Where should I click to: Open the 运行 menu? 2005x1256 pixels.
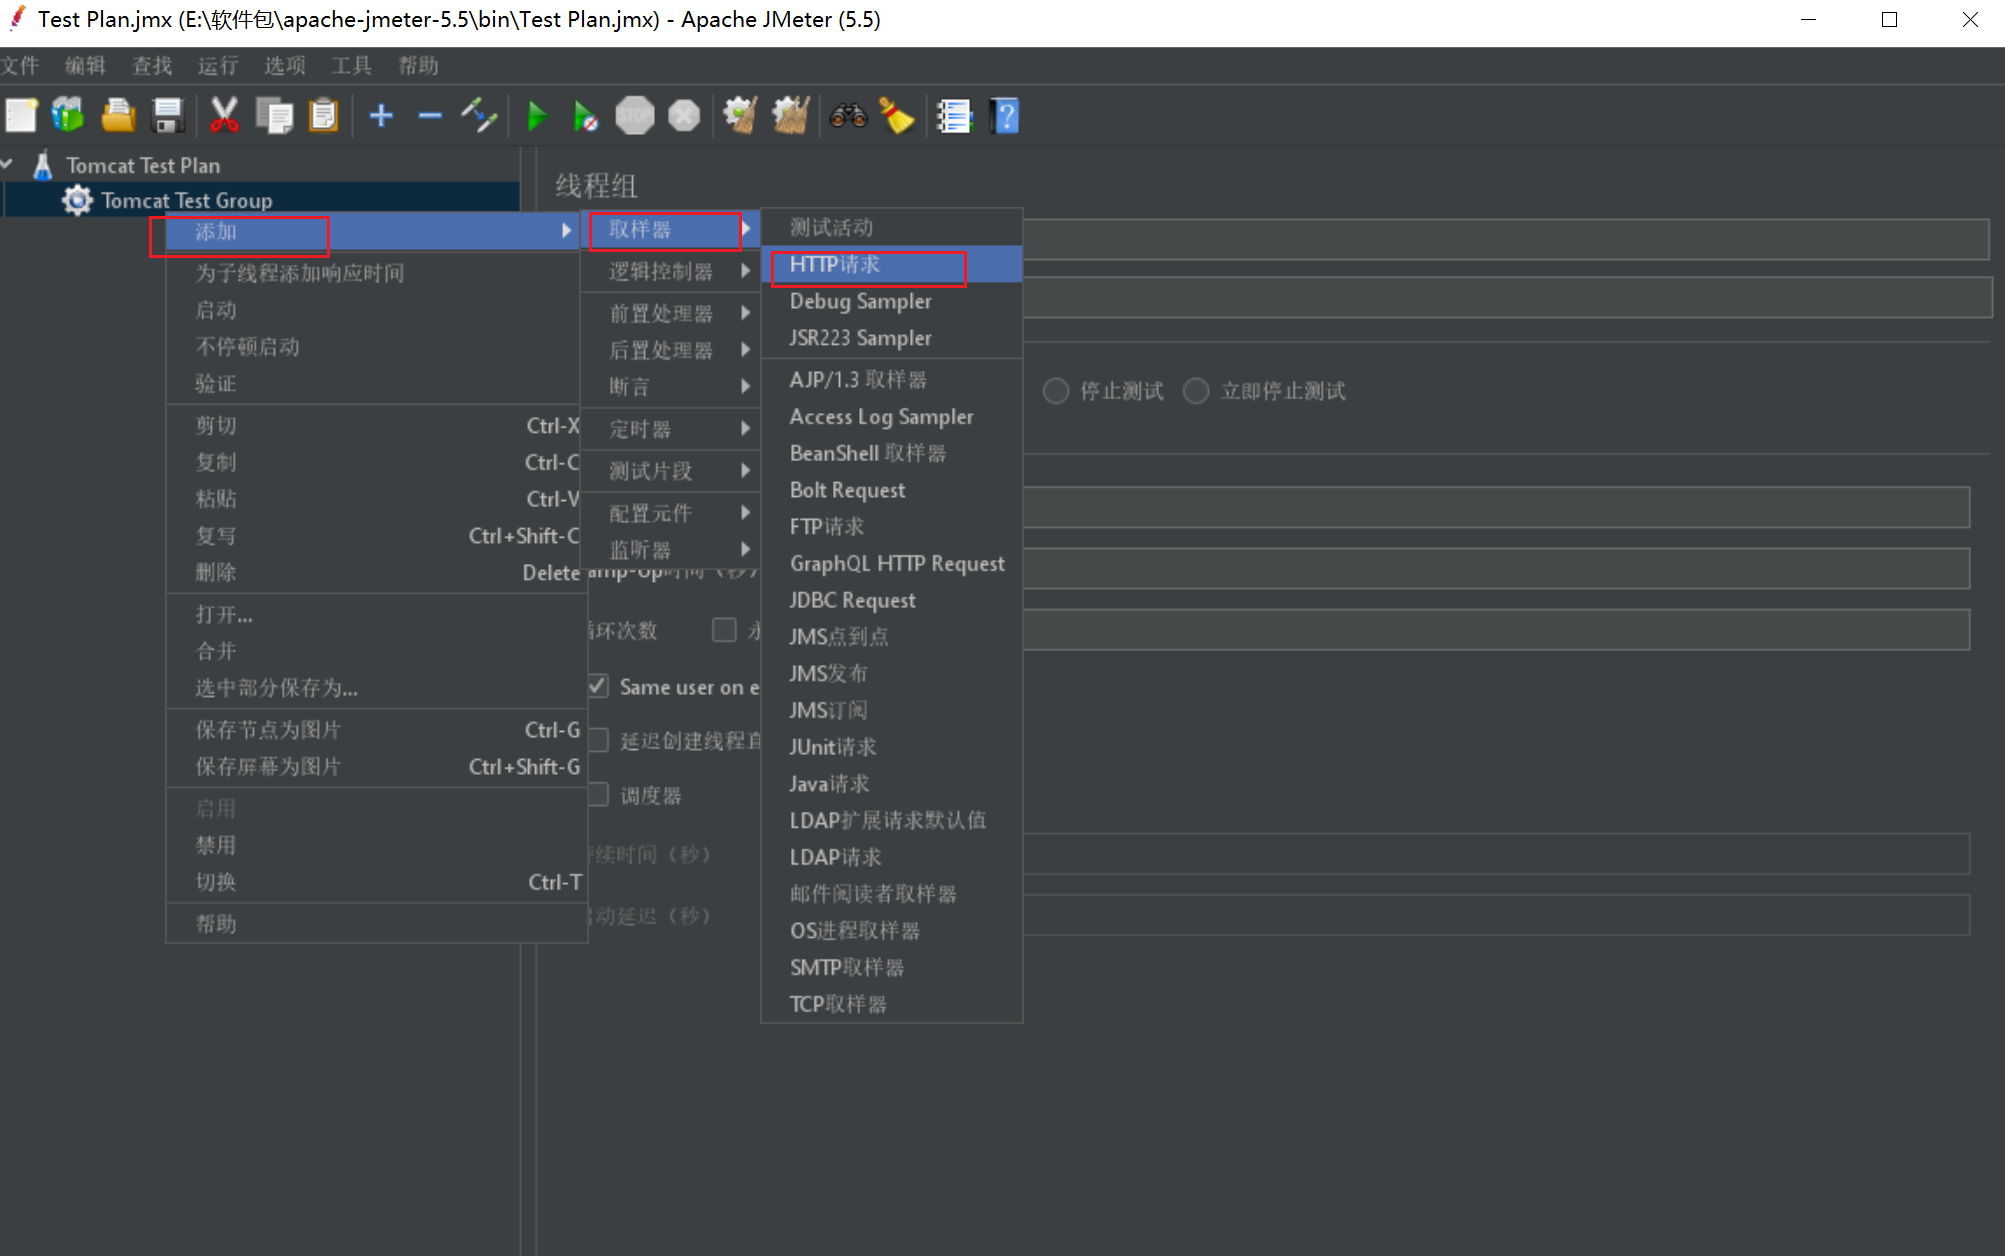(218, 66)
